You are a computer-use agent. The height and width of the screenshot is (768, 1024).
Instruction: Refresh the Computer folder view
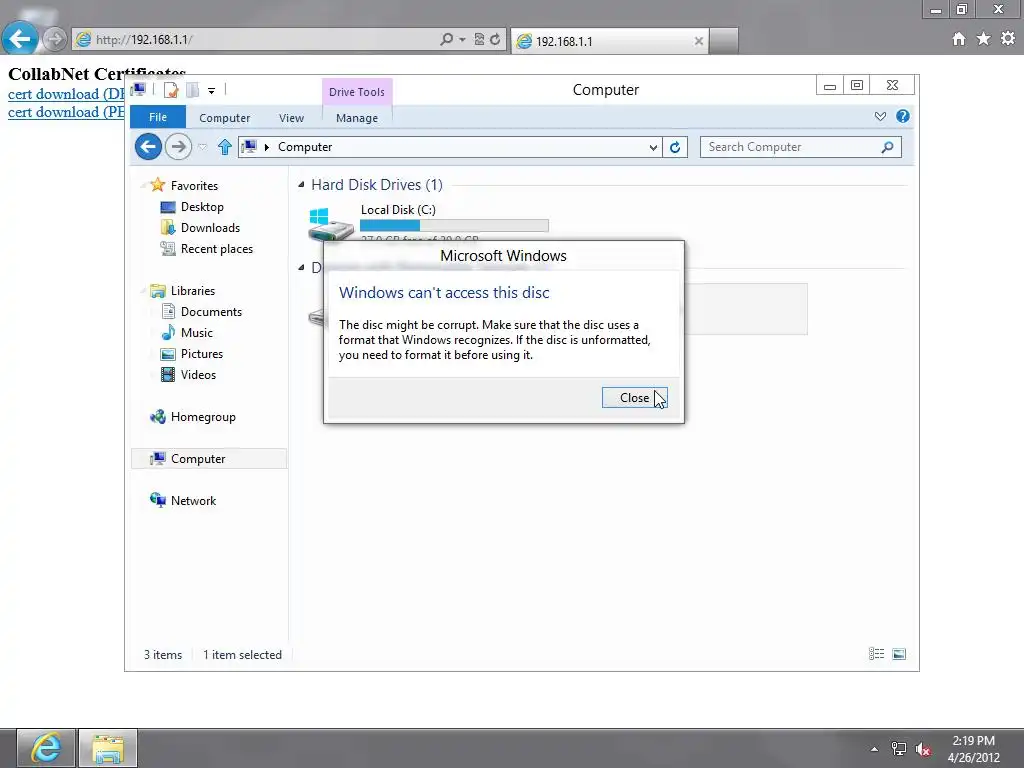click(x=675, y=147)
